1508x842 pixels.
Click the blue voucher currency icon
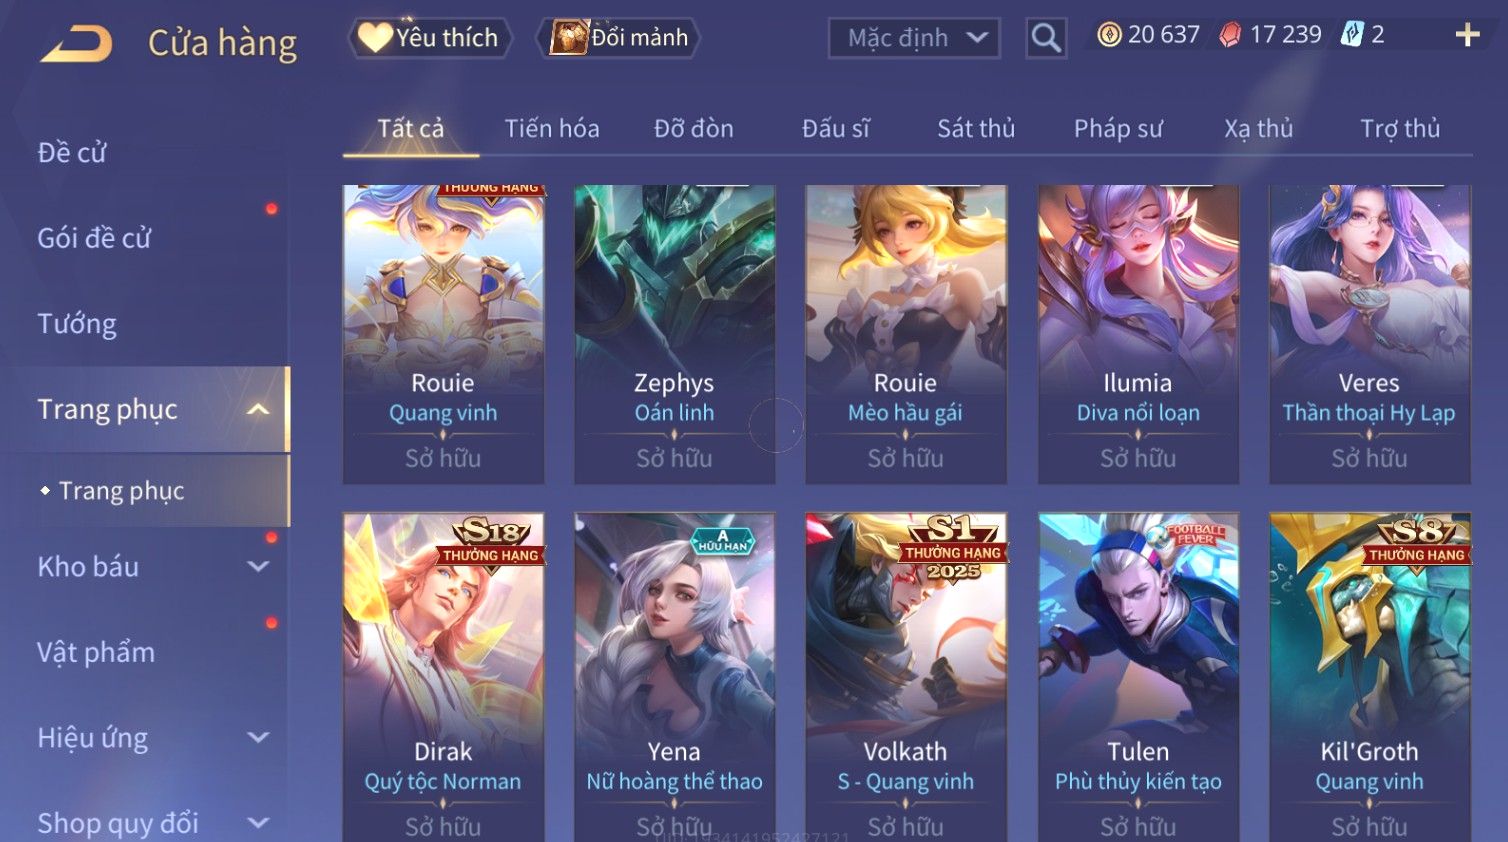coord(1352,35)
